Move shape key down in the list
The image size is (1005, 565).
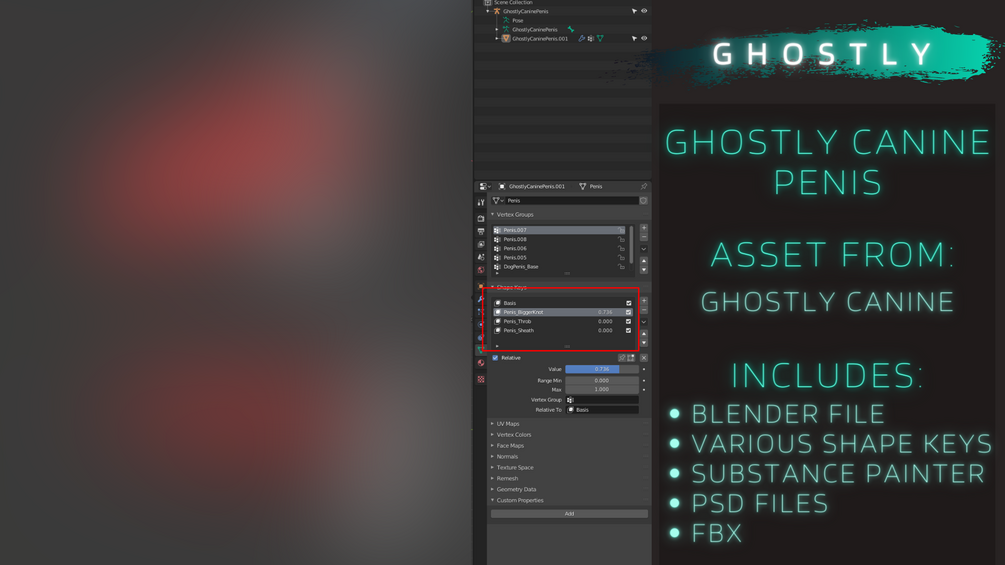point(644,343)
